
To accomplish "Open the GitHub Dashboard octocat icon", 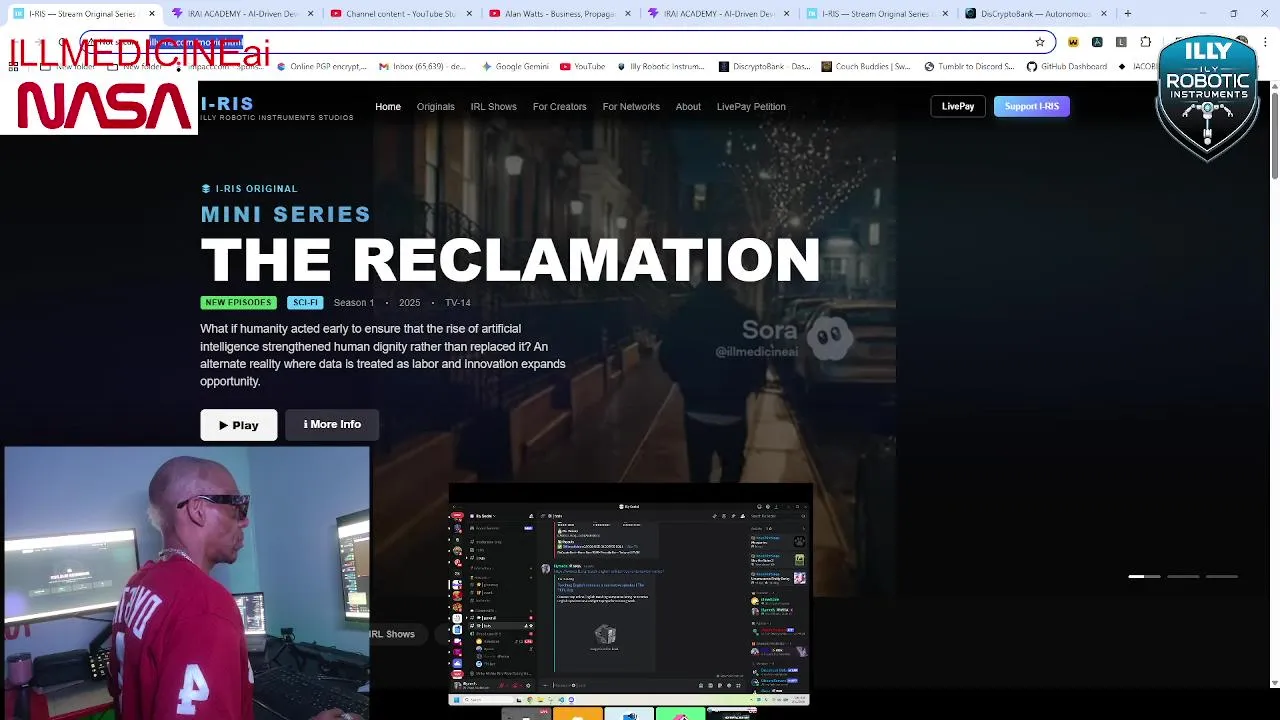I will [x=1032, y=67].
